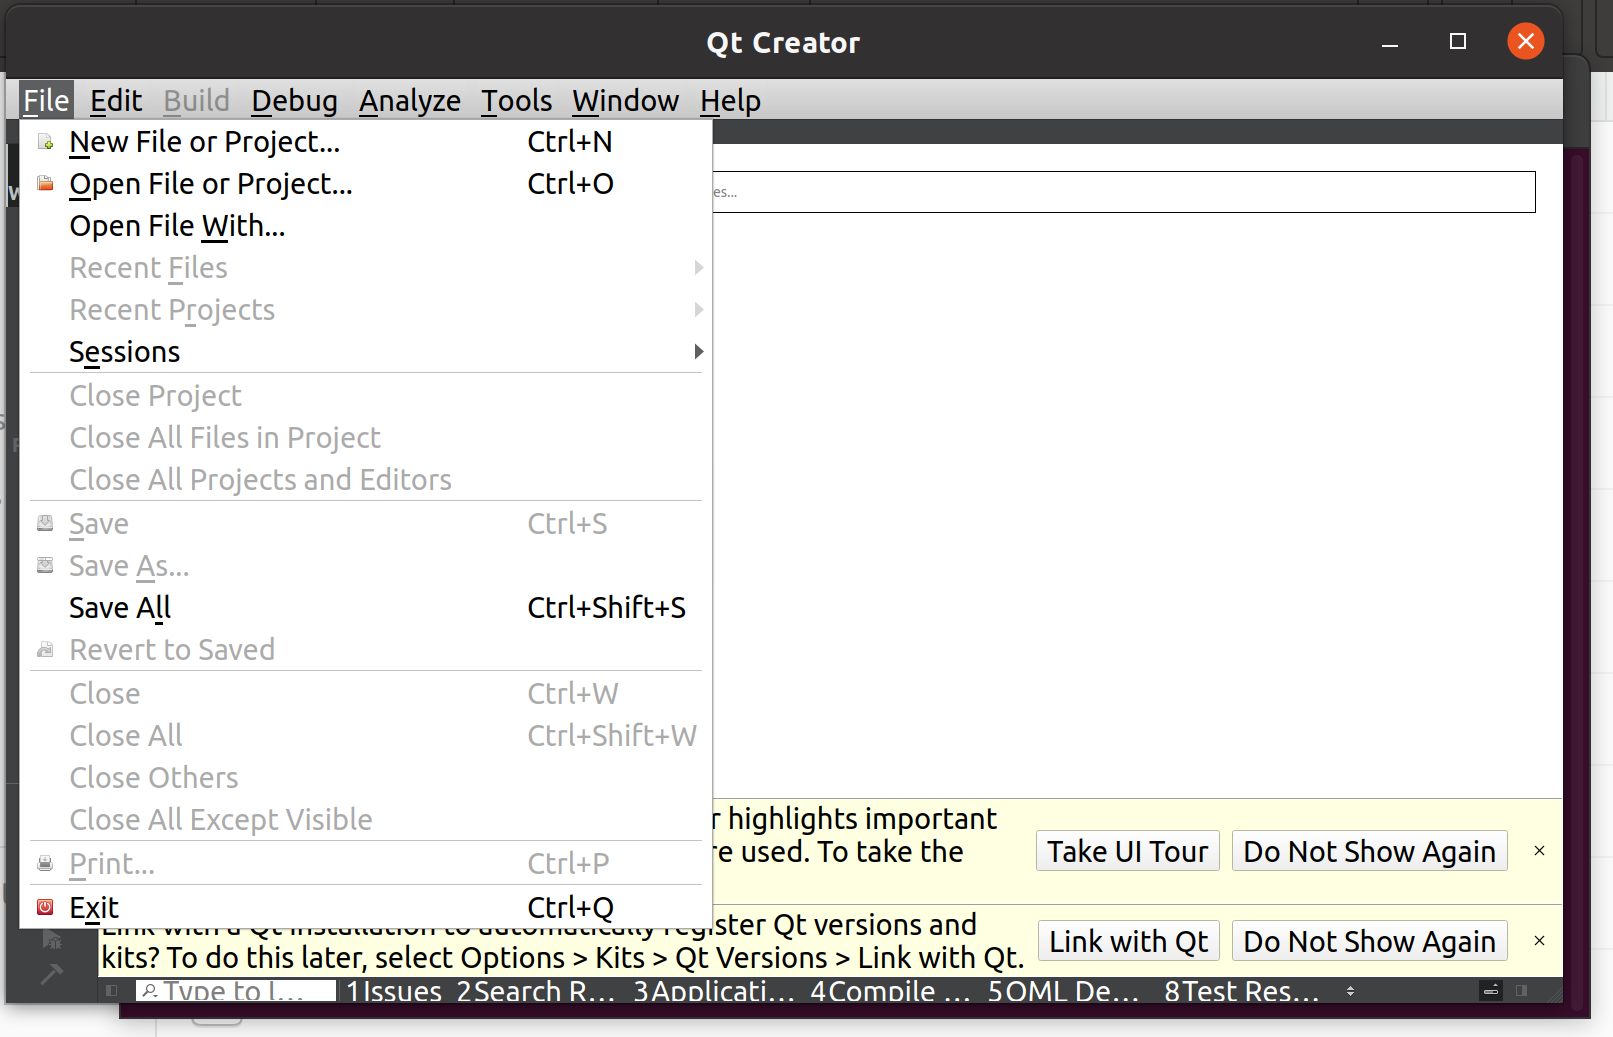This screenshot has width=1613, height=1037.
Task: Toggle the right sidebar at status bar
Action: point(1521,991)
